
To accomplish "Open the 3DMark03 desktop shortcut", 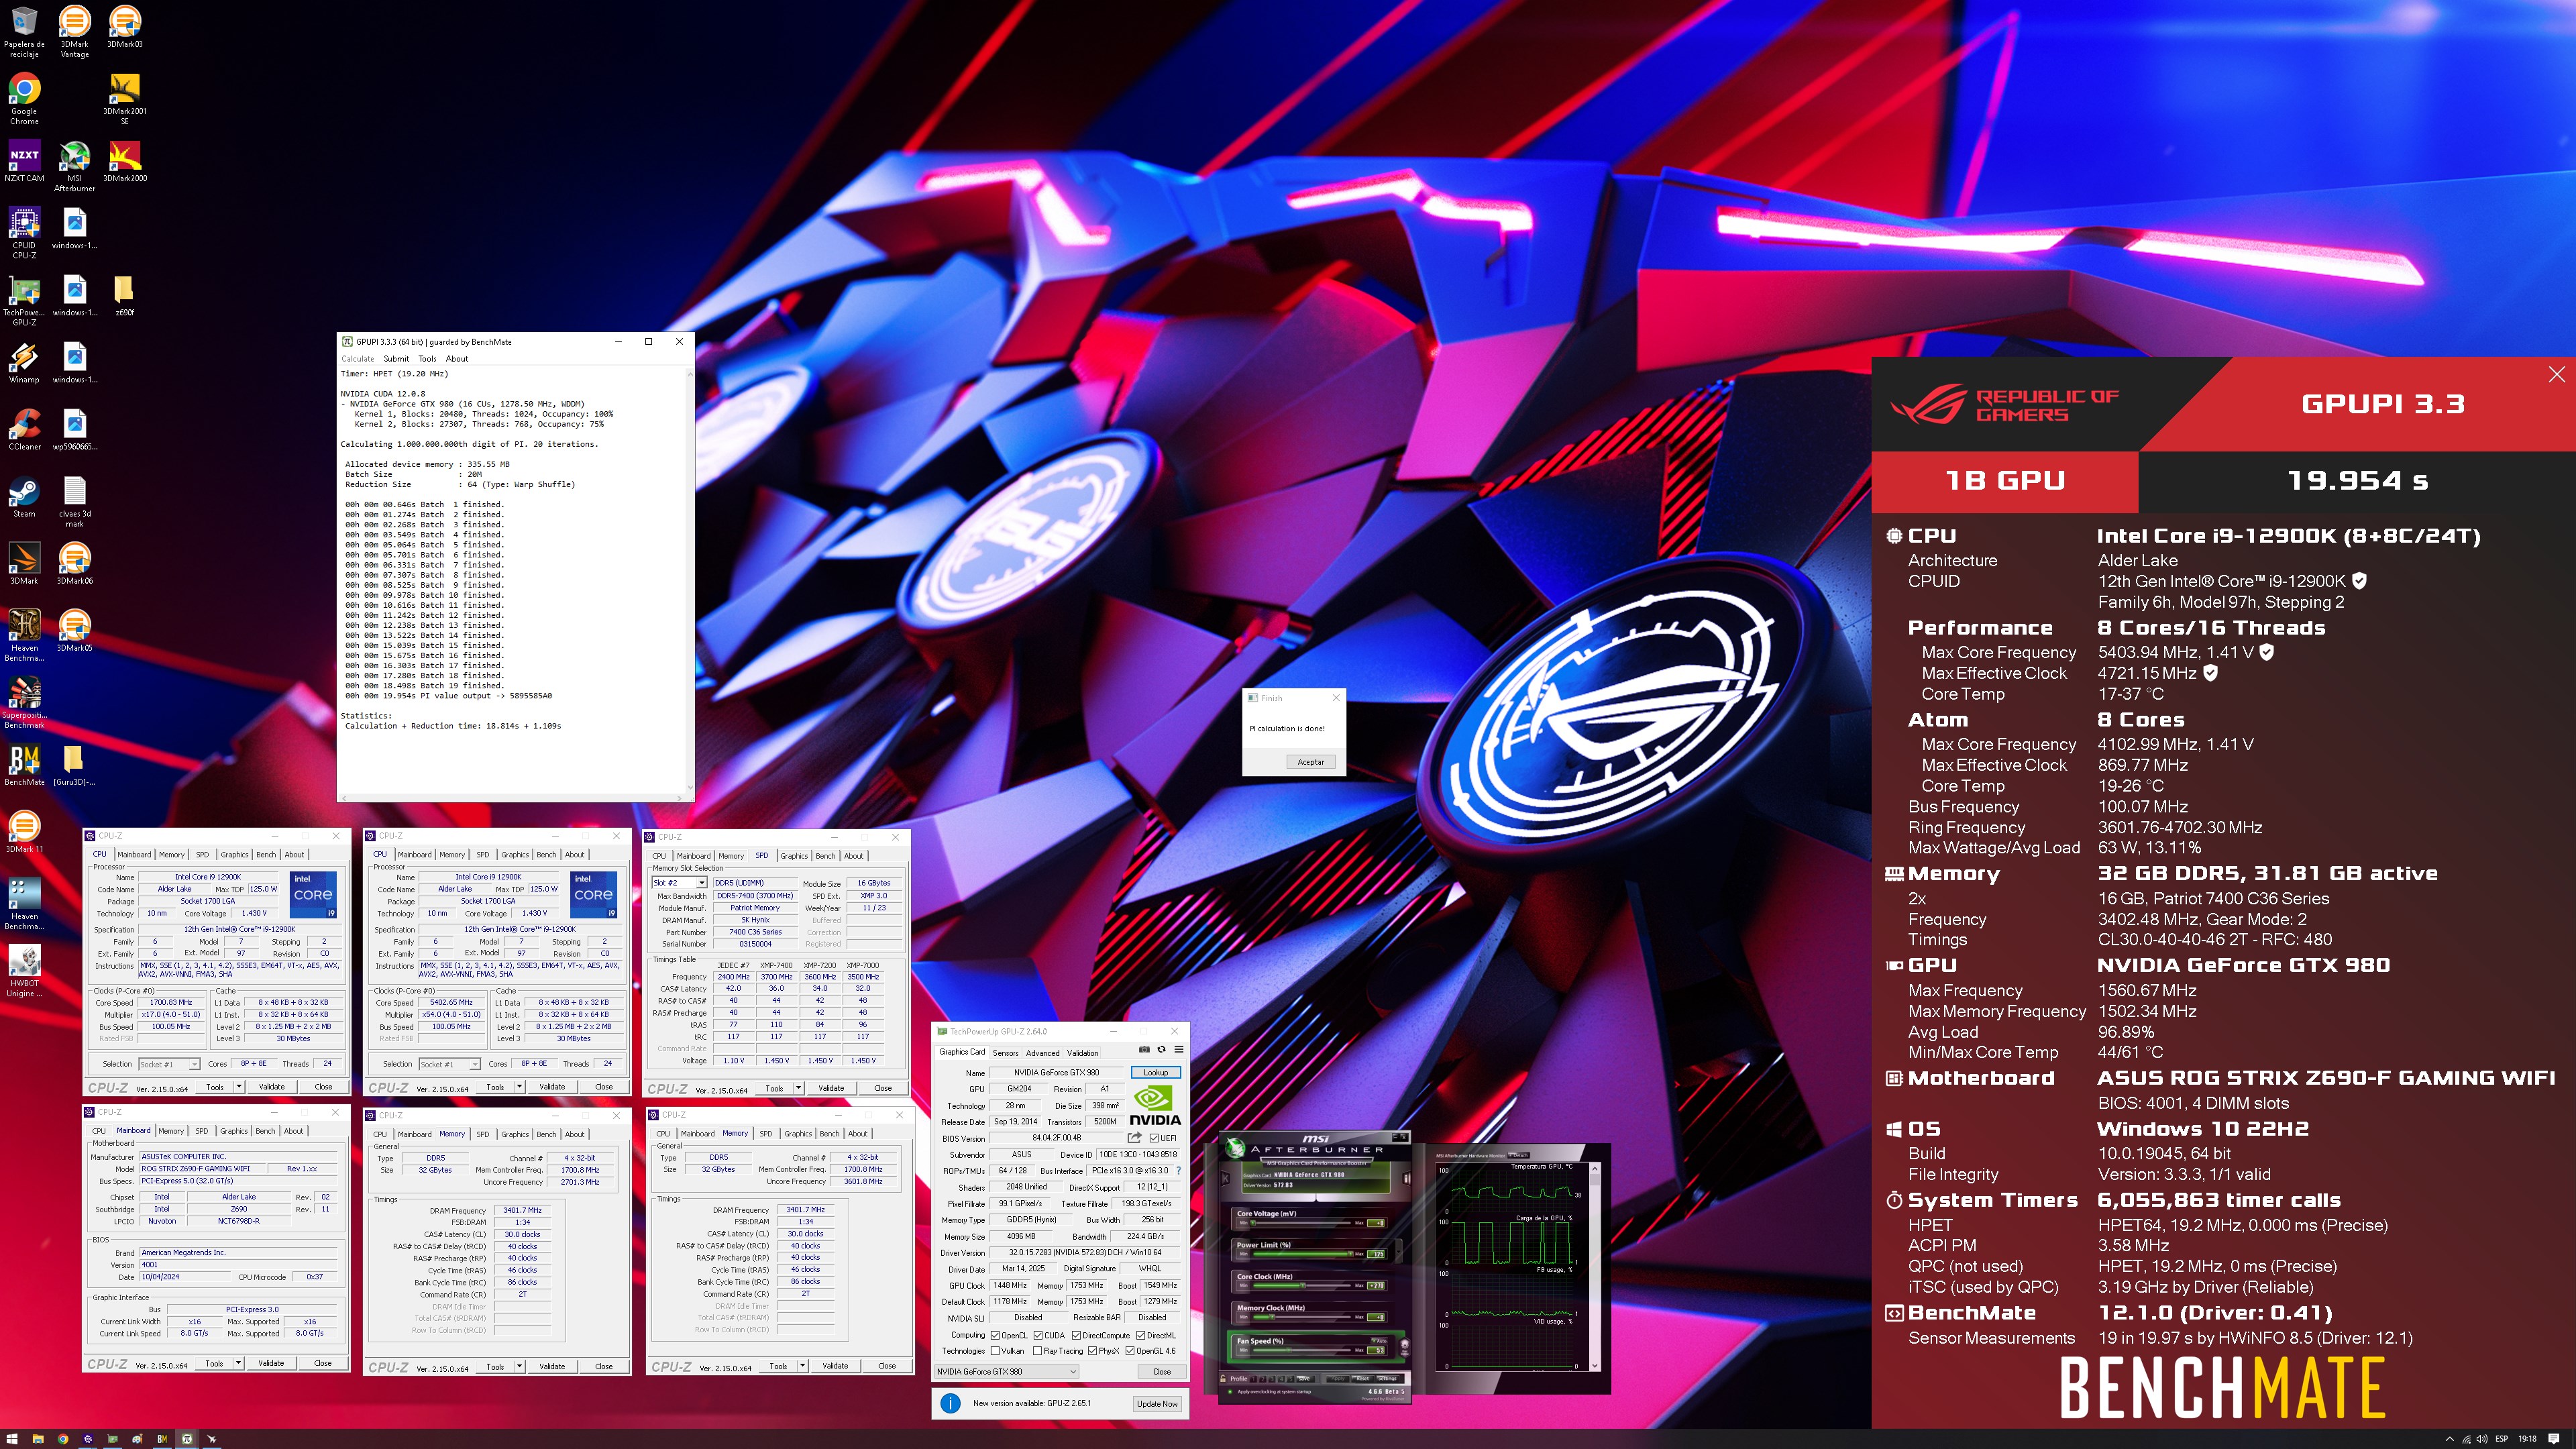I will (x=124, y=27).
